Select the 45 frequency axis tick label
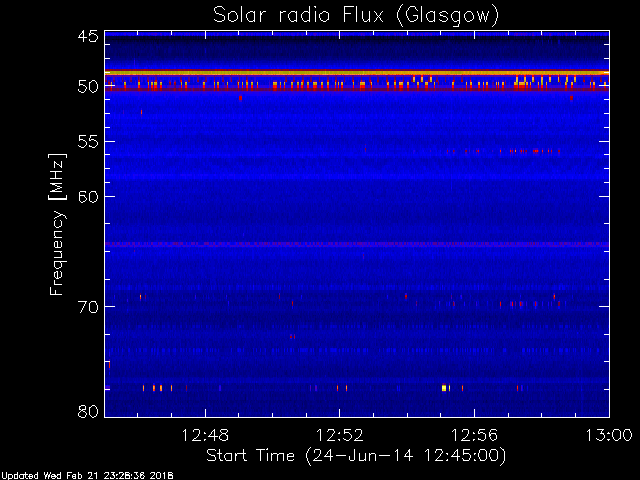 [88, 36]
